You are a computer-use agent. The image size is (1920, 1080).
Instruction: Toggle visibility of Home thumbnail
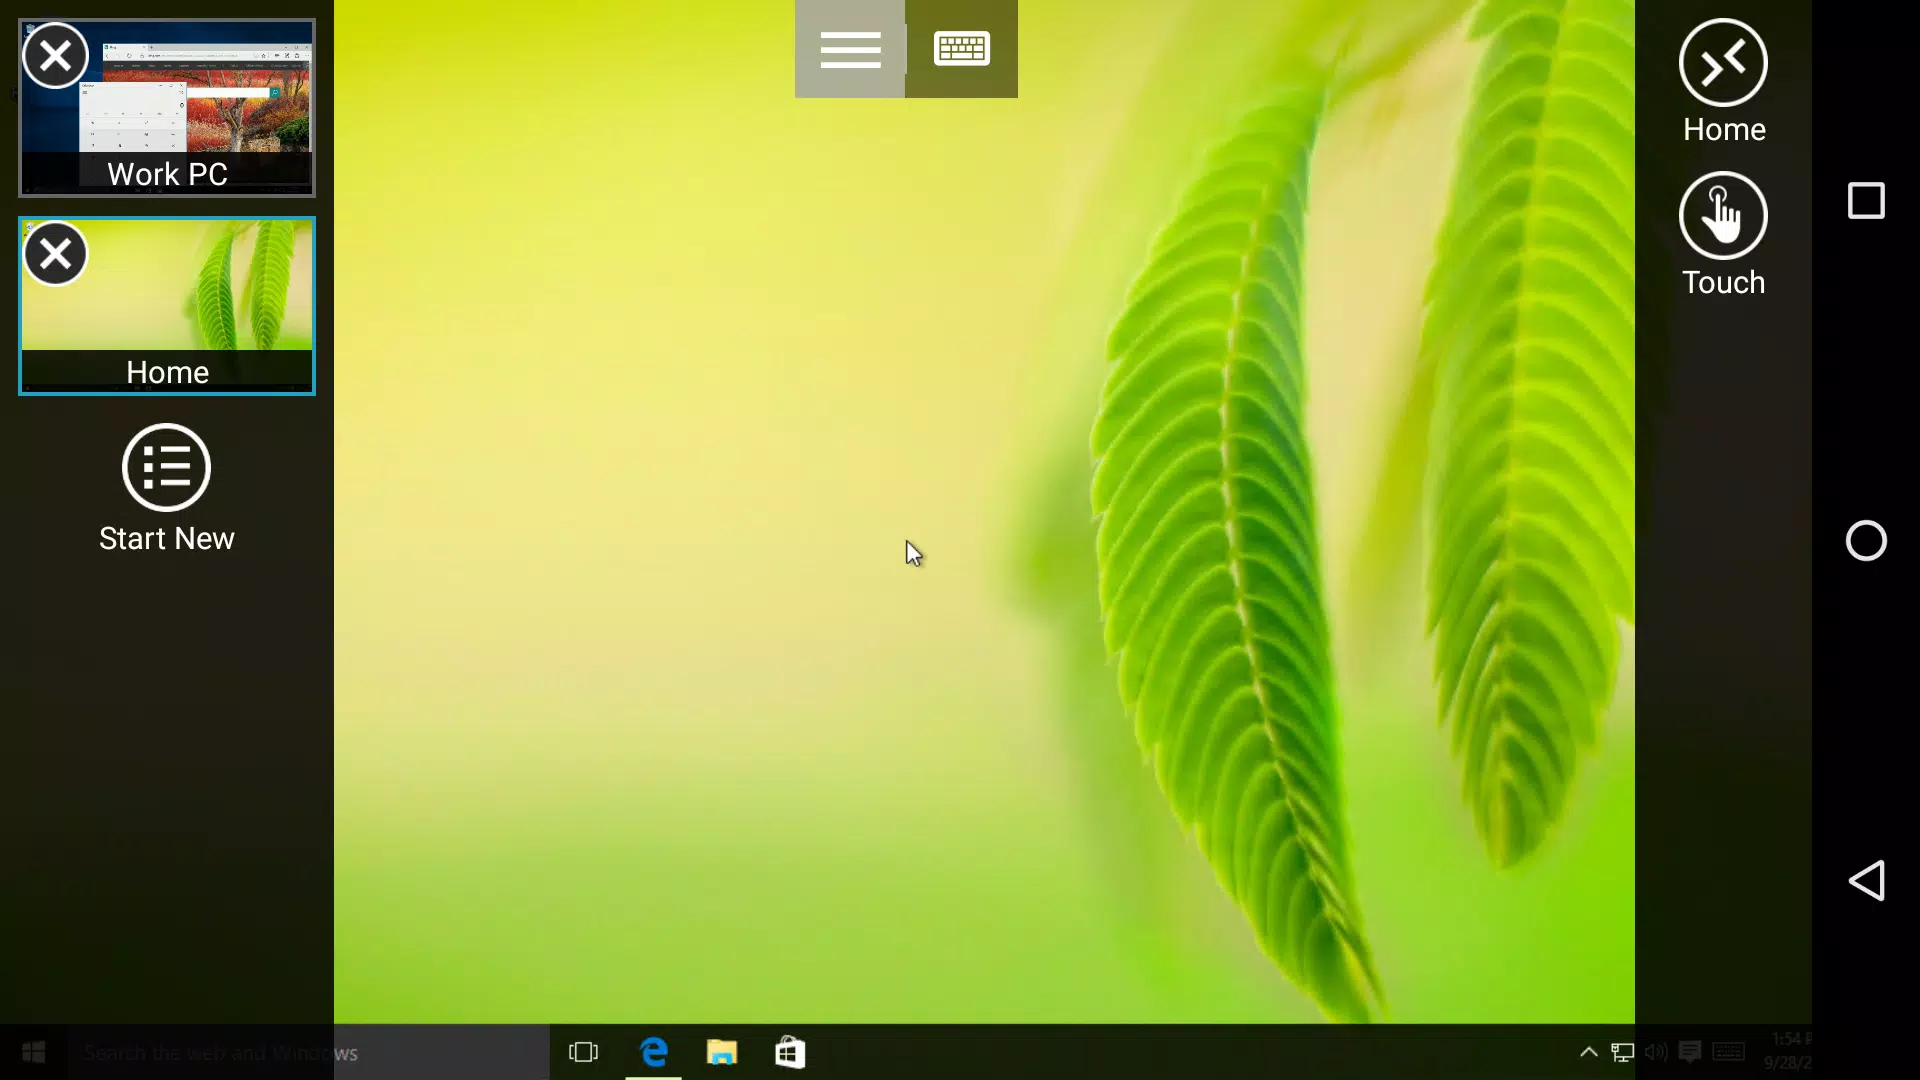55,253
